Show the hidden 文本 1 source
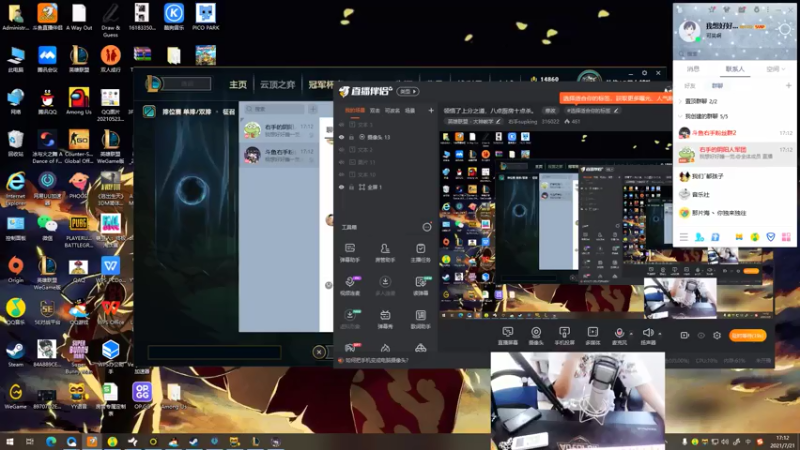 click(341, 124)
